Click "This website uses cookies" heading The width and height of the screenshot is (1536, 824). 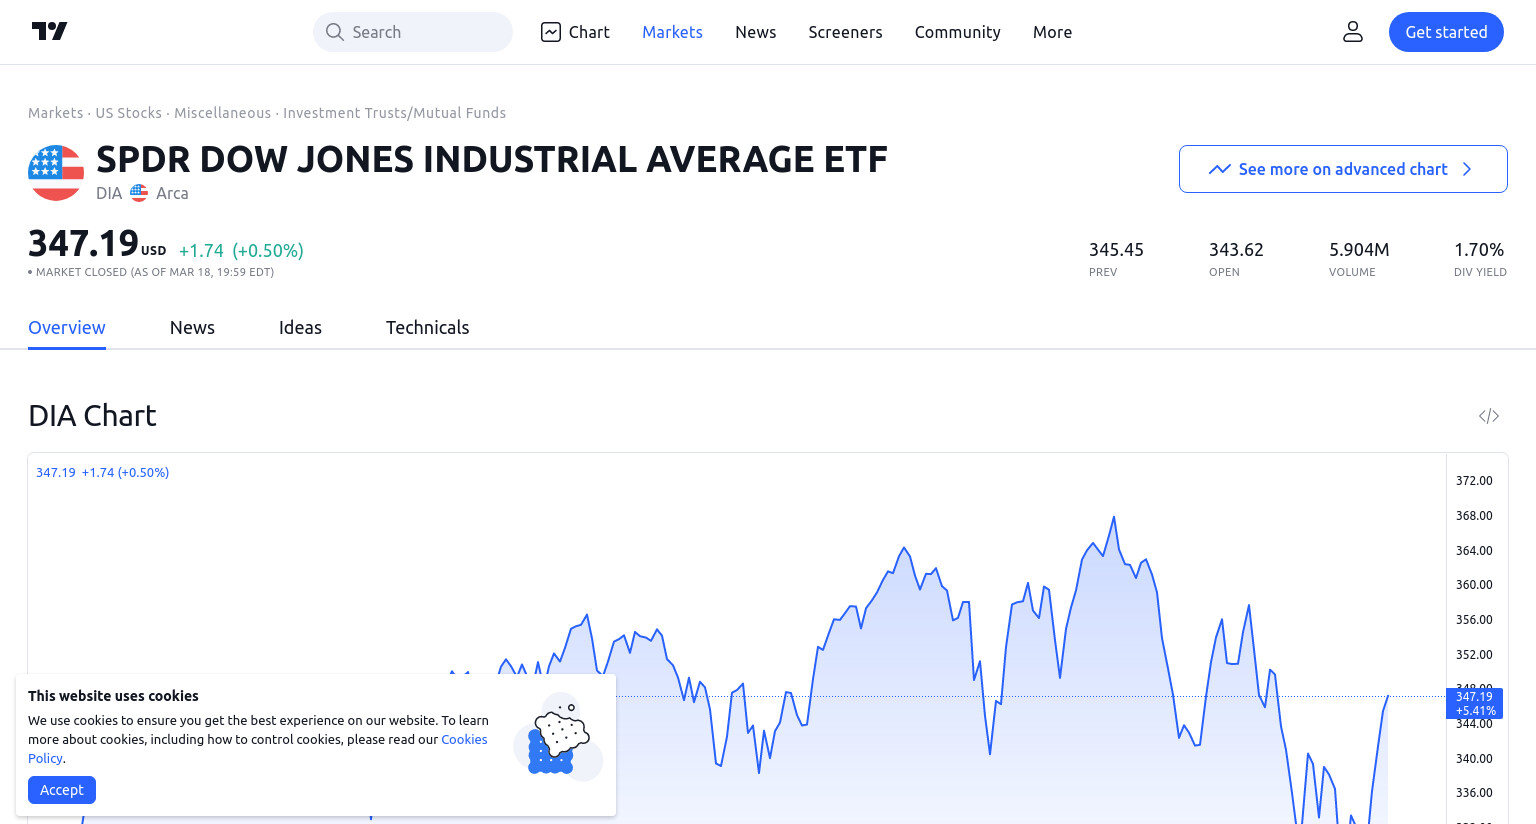(113, 696)
